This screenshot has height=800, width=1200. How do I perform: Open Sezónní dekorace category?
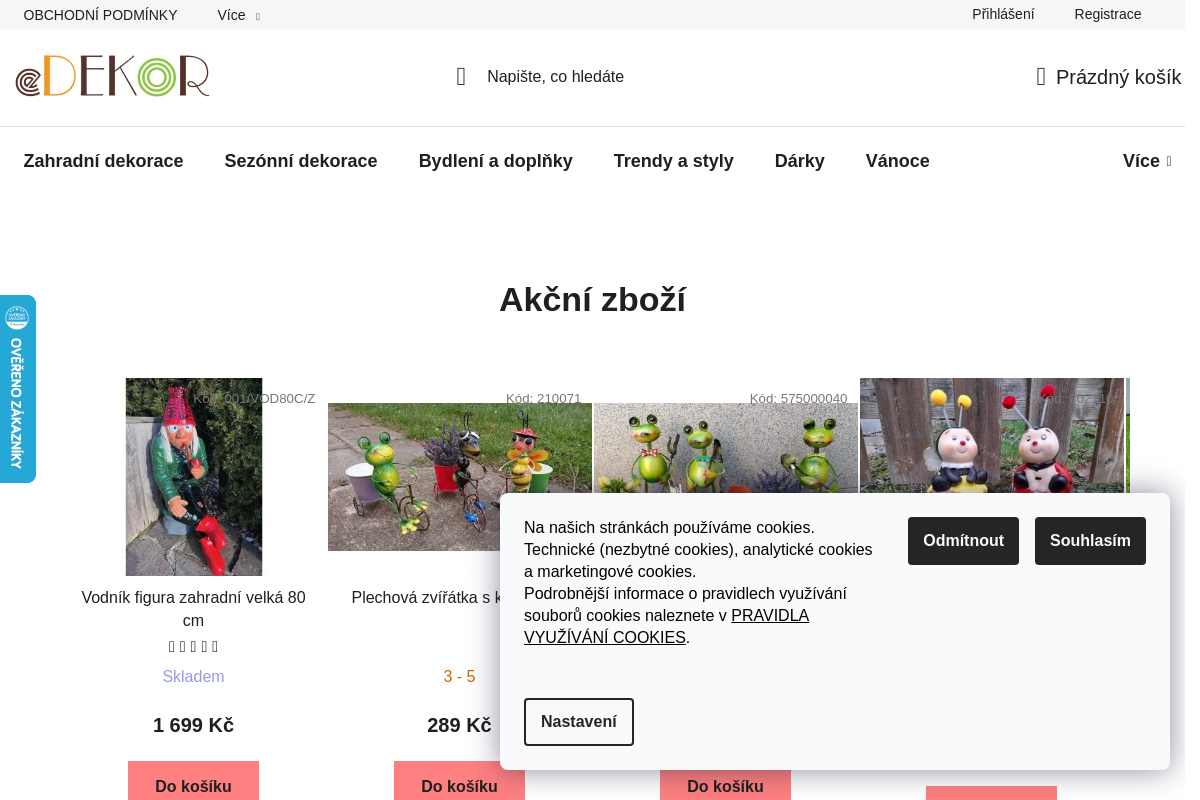(x=300, y=161)
